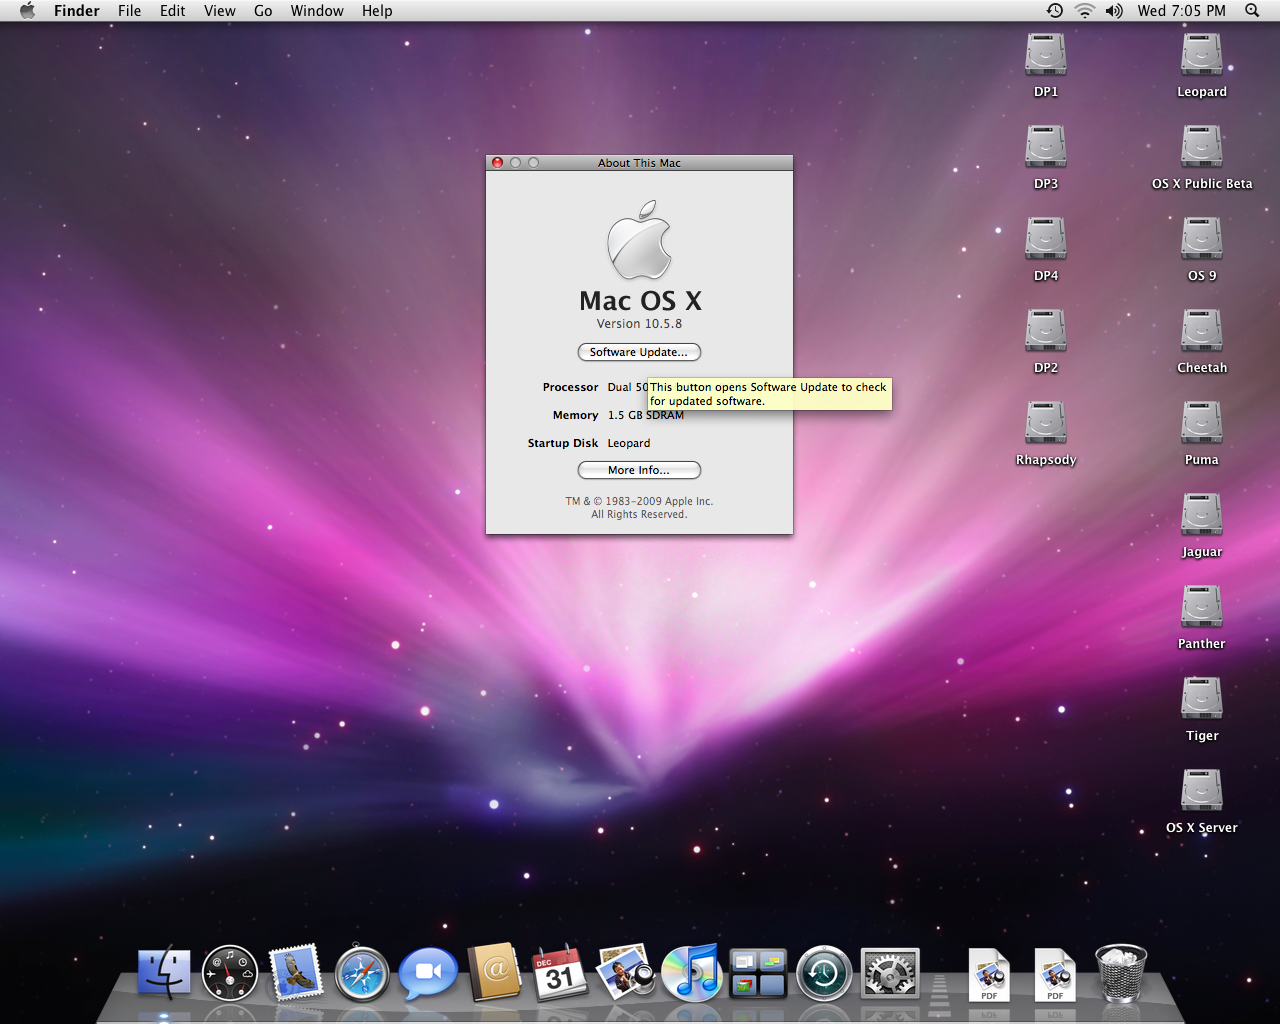1280x1024 pixels.
Task: Click the Software Update... button
Action: (639, 352)
